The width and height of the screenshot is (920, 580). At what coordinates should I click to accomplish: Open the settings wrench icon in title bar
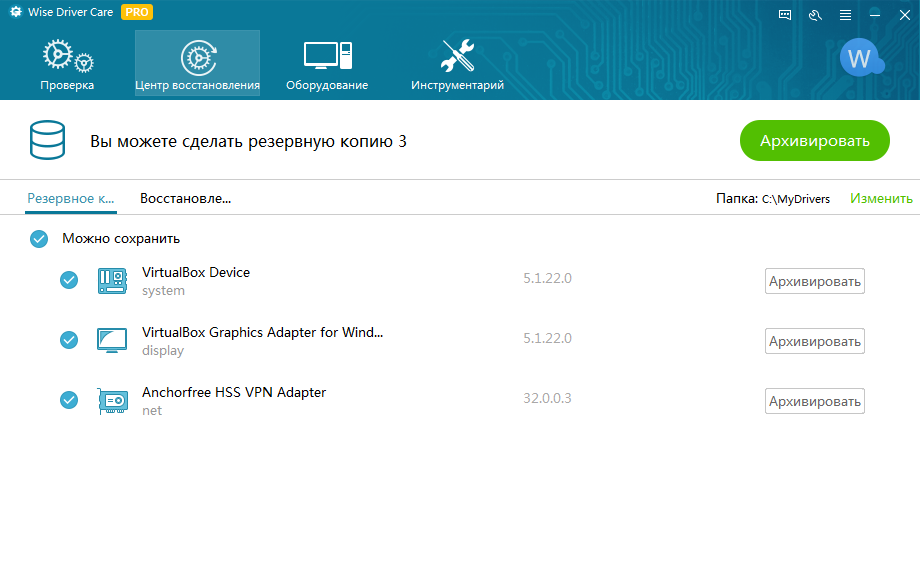[x=815, y=15]
